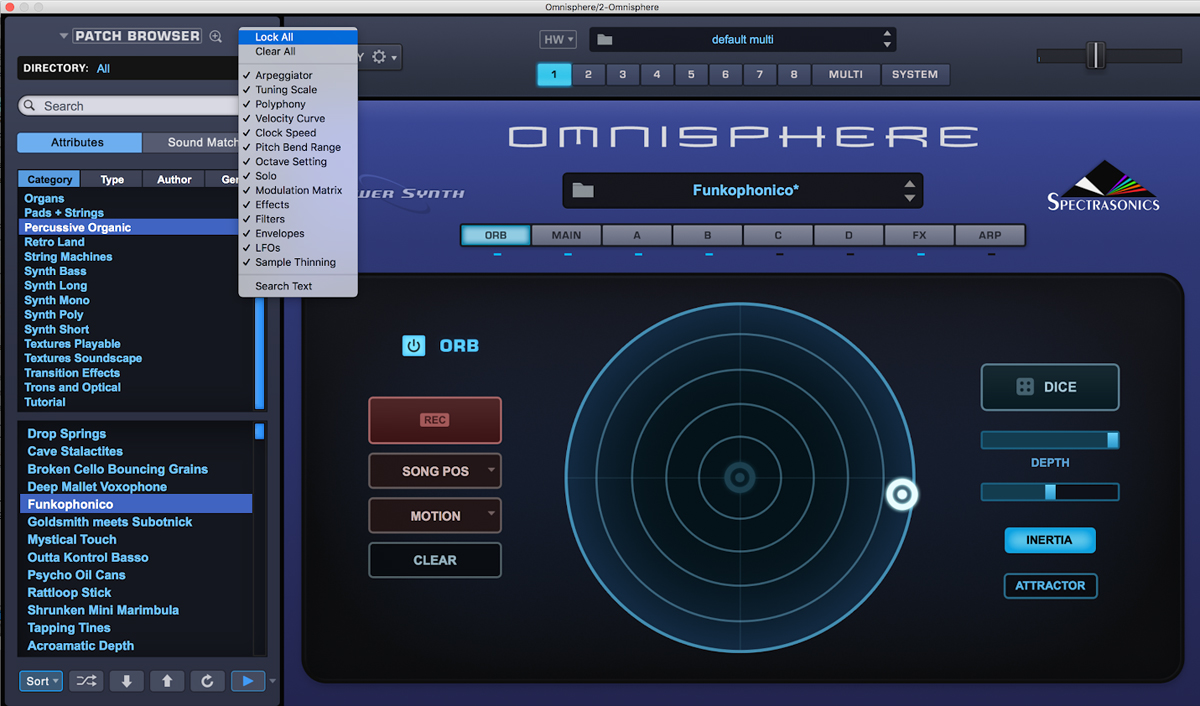Click the shuffle patches icon
Screen dimensions: 1200x706
point(88,681)
